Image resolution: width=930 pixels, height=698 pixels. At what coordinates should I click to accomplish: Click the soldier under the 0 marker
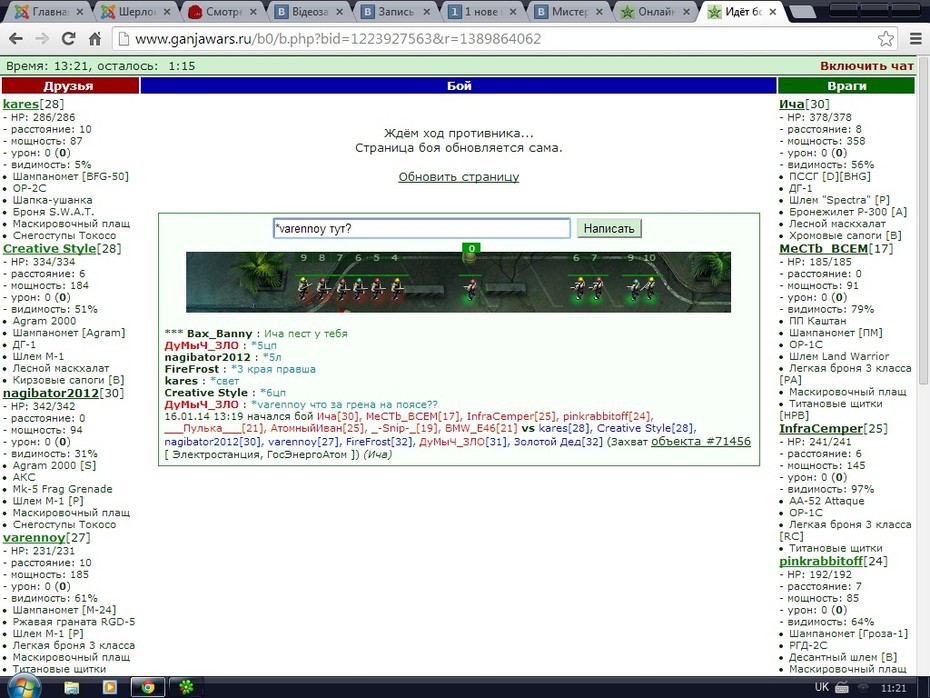[471, 288]
